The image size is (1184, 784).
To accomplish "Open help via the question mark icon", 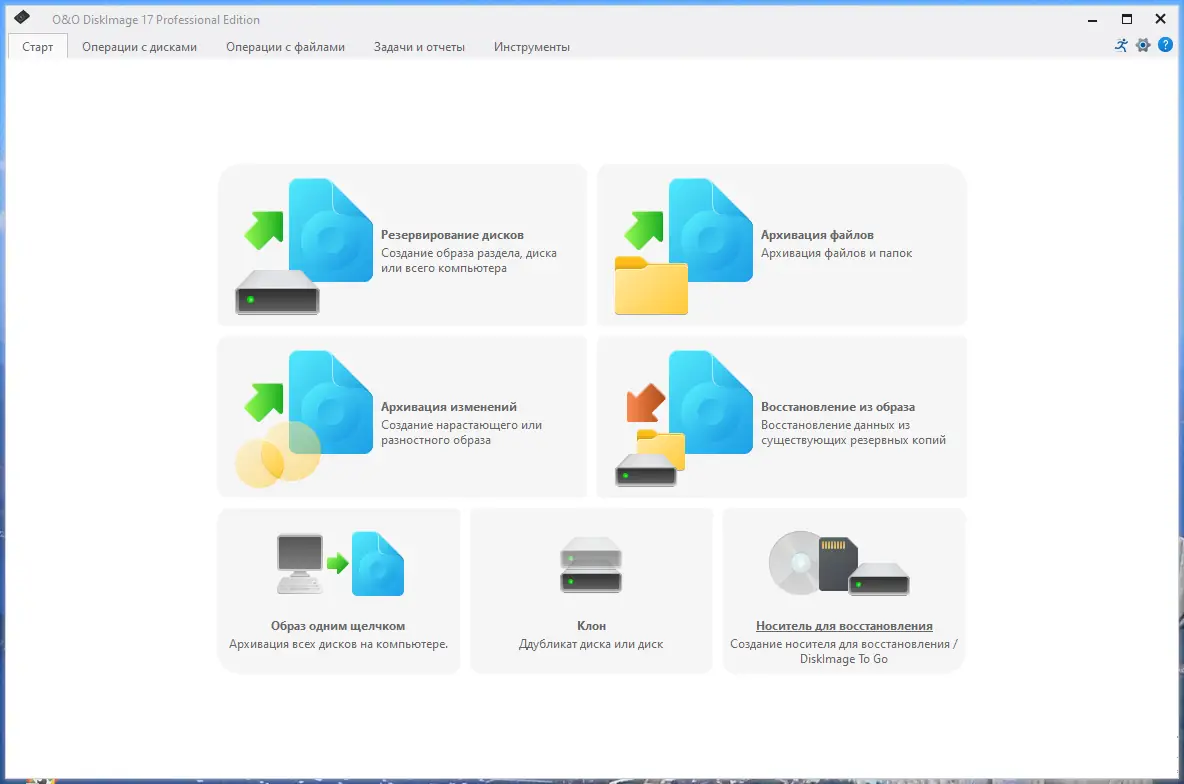I will pyautogui.click(x=1163, y=45).
